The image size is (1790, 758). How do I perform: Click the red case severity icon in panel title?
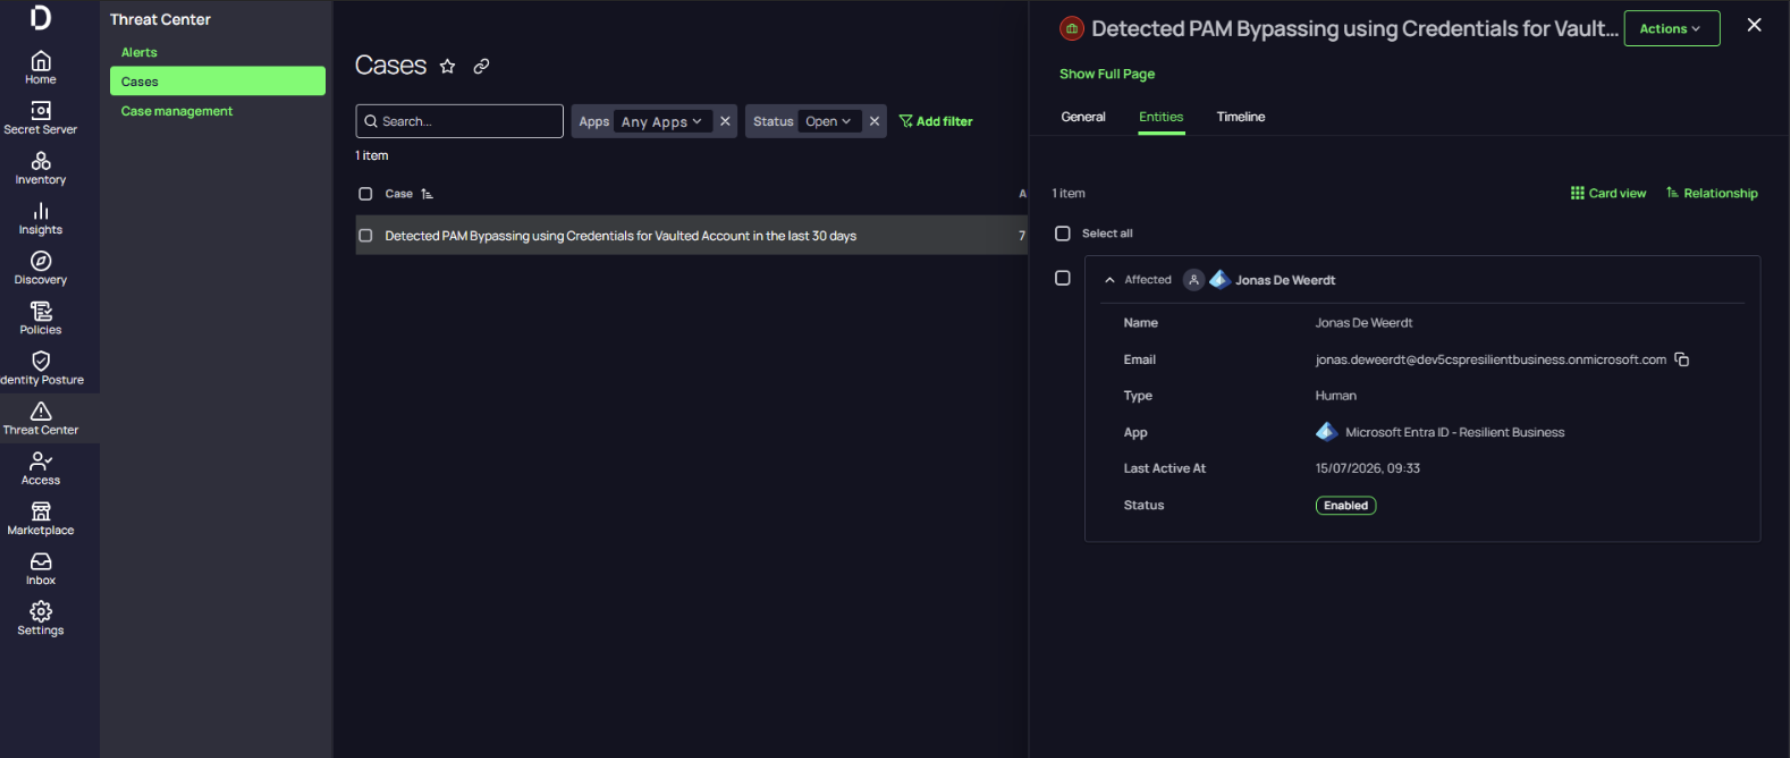(1071, 29)
